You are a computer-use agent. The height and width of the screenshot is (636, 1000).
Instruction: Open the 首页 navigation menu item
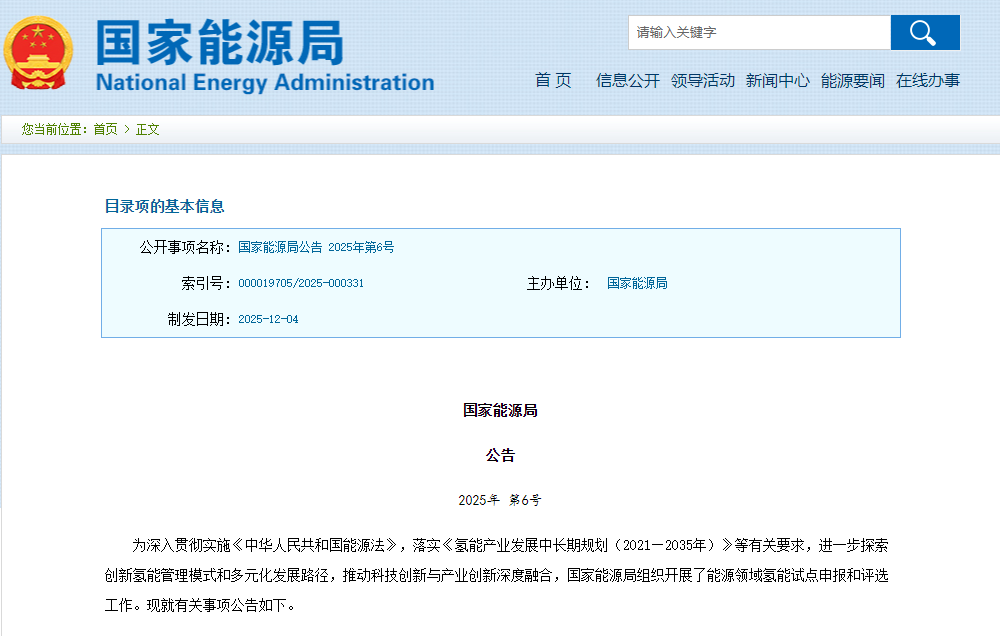tap(553, 81)
